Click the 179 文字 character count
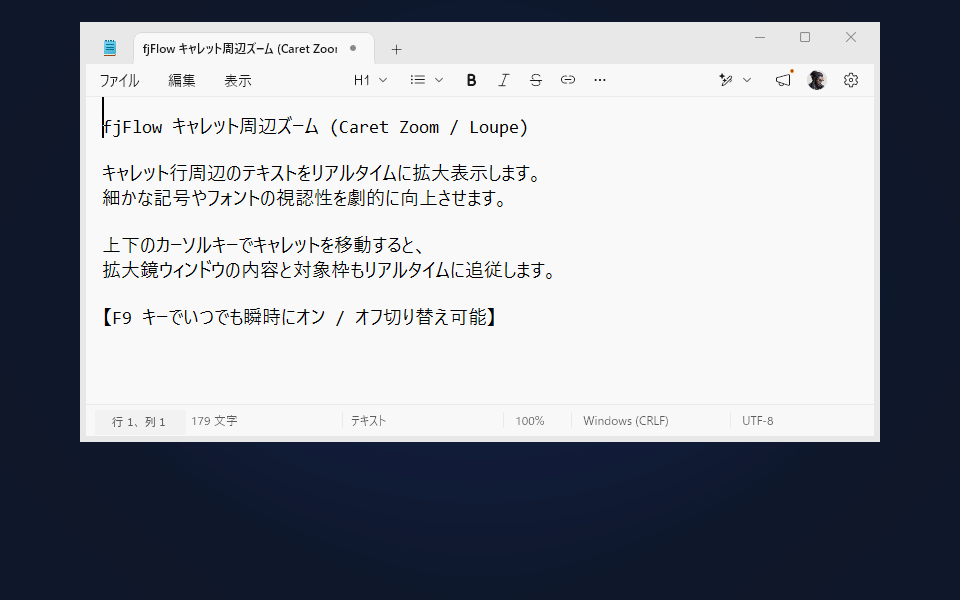The height and width of the screenshot is (600, 960). (x=214, y=421)
